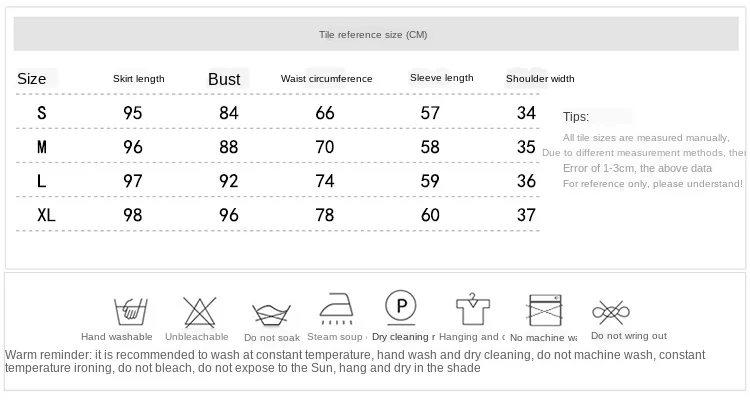Click the Shoulder width column header

coord(540,79)
